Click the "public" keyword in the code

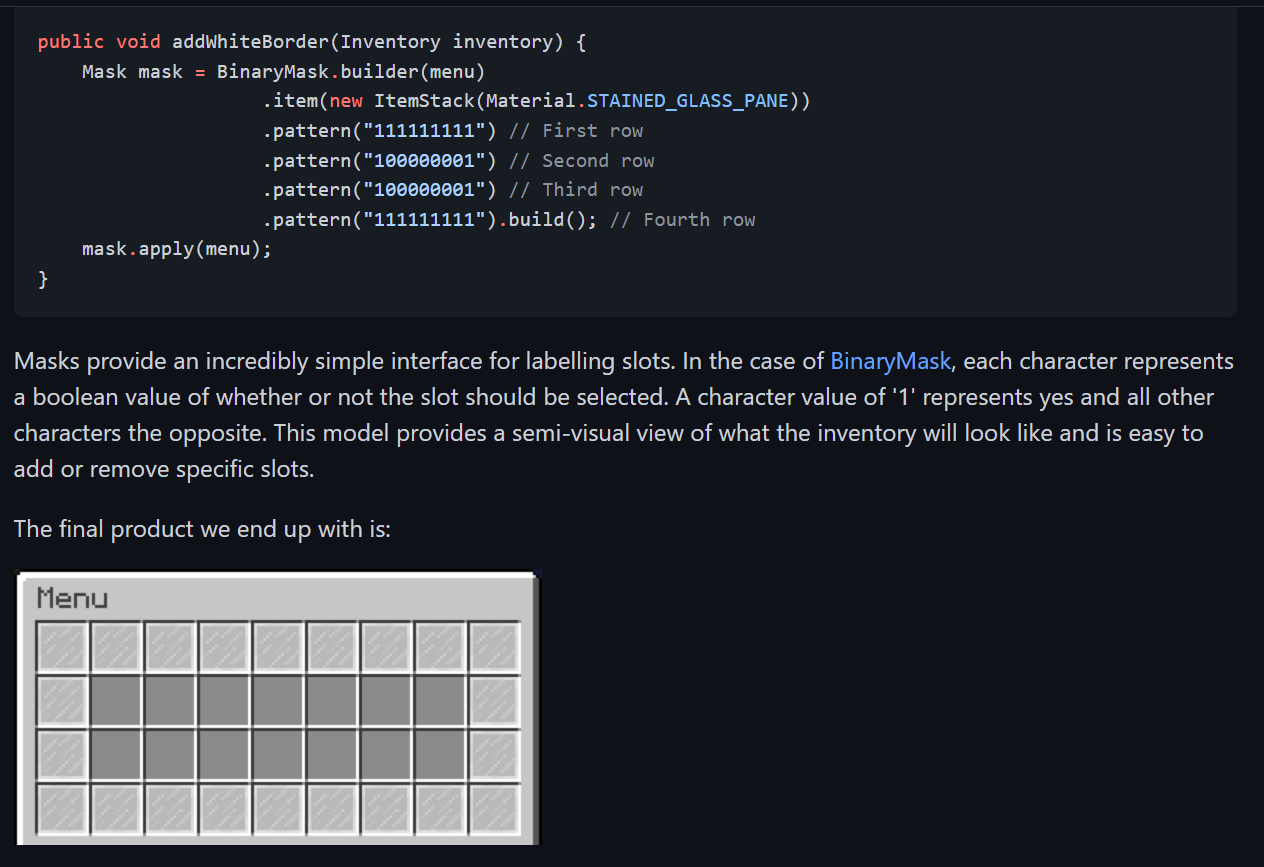point(70,42)
